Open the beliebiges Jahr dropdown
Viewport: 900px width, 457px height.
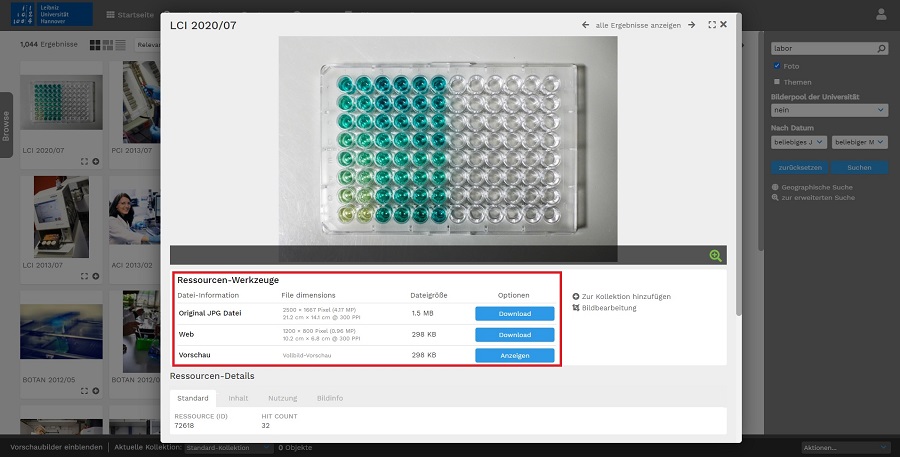coord(799,142)
